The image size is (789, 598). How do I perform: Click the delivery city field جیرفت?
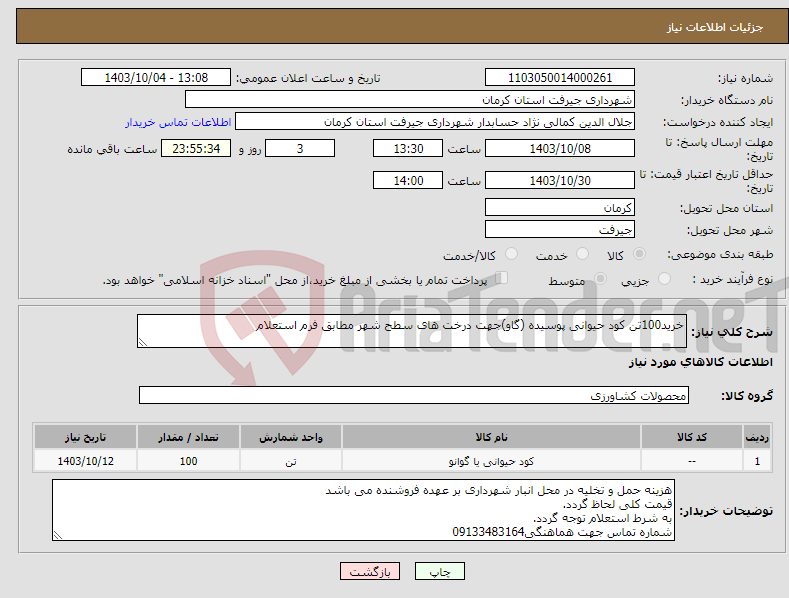coord(560,230)
